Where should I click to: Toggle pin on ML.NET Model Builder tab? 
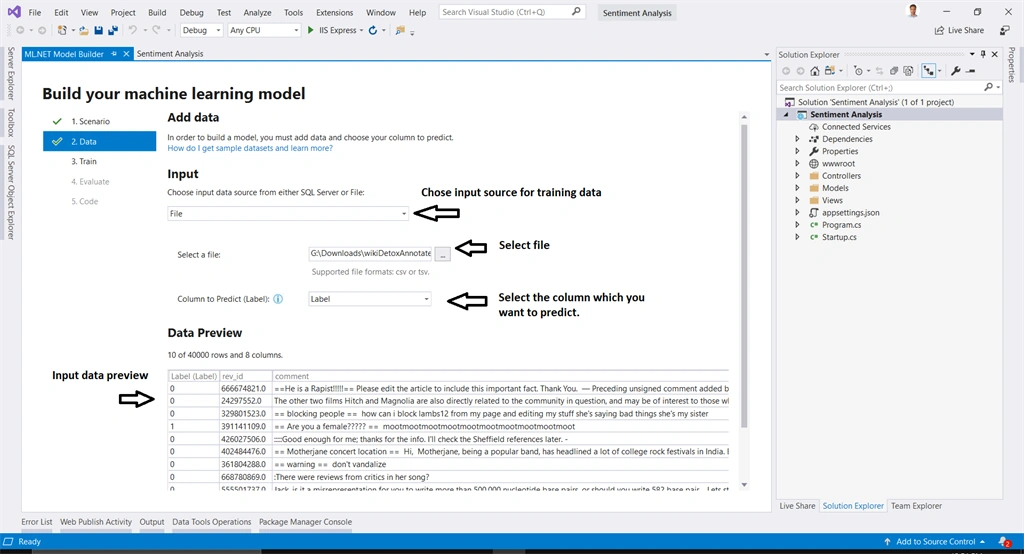point(114,54)
